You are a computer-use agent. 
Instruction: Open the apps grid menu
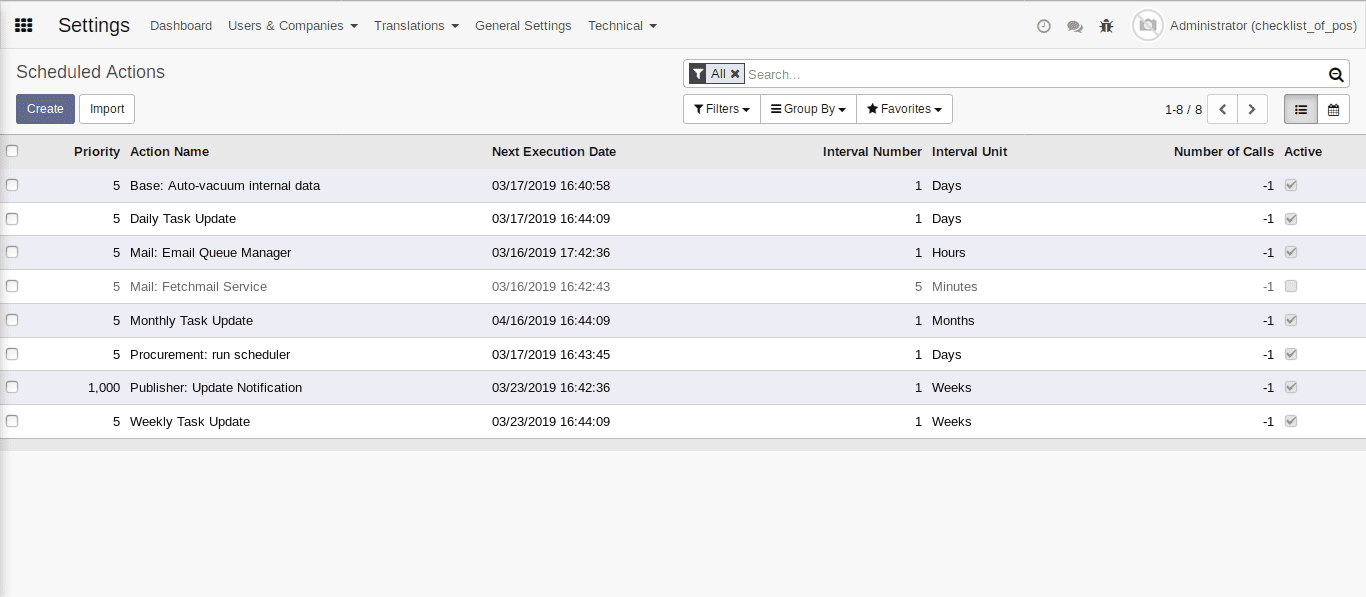23,25
